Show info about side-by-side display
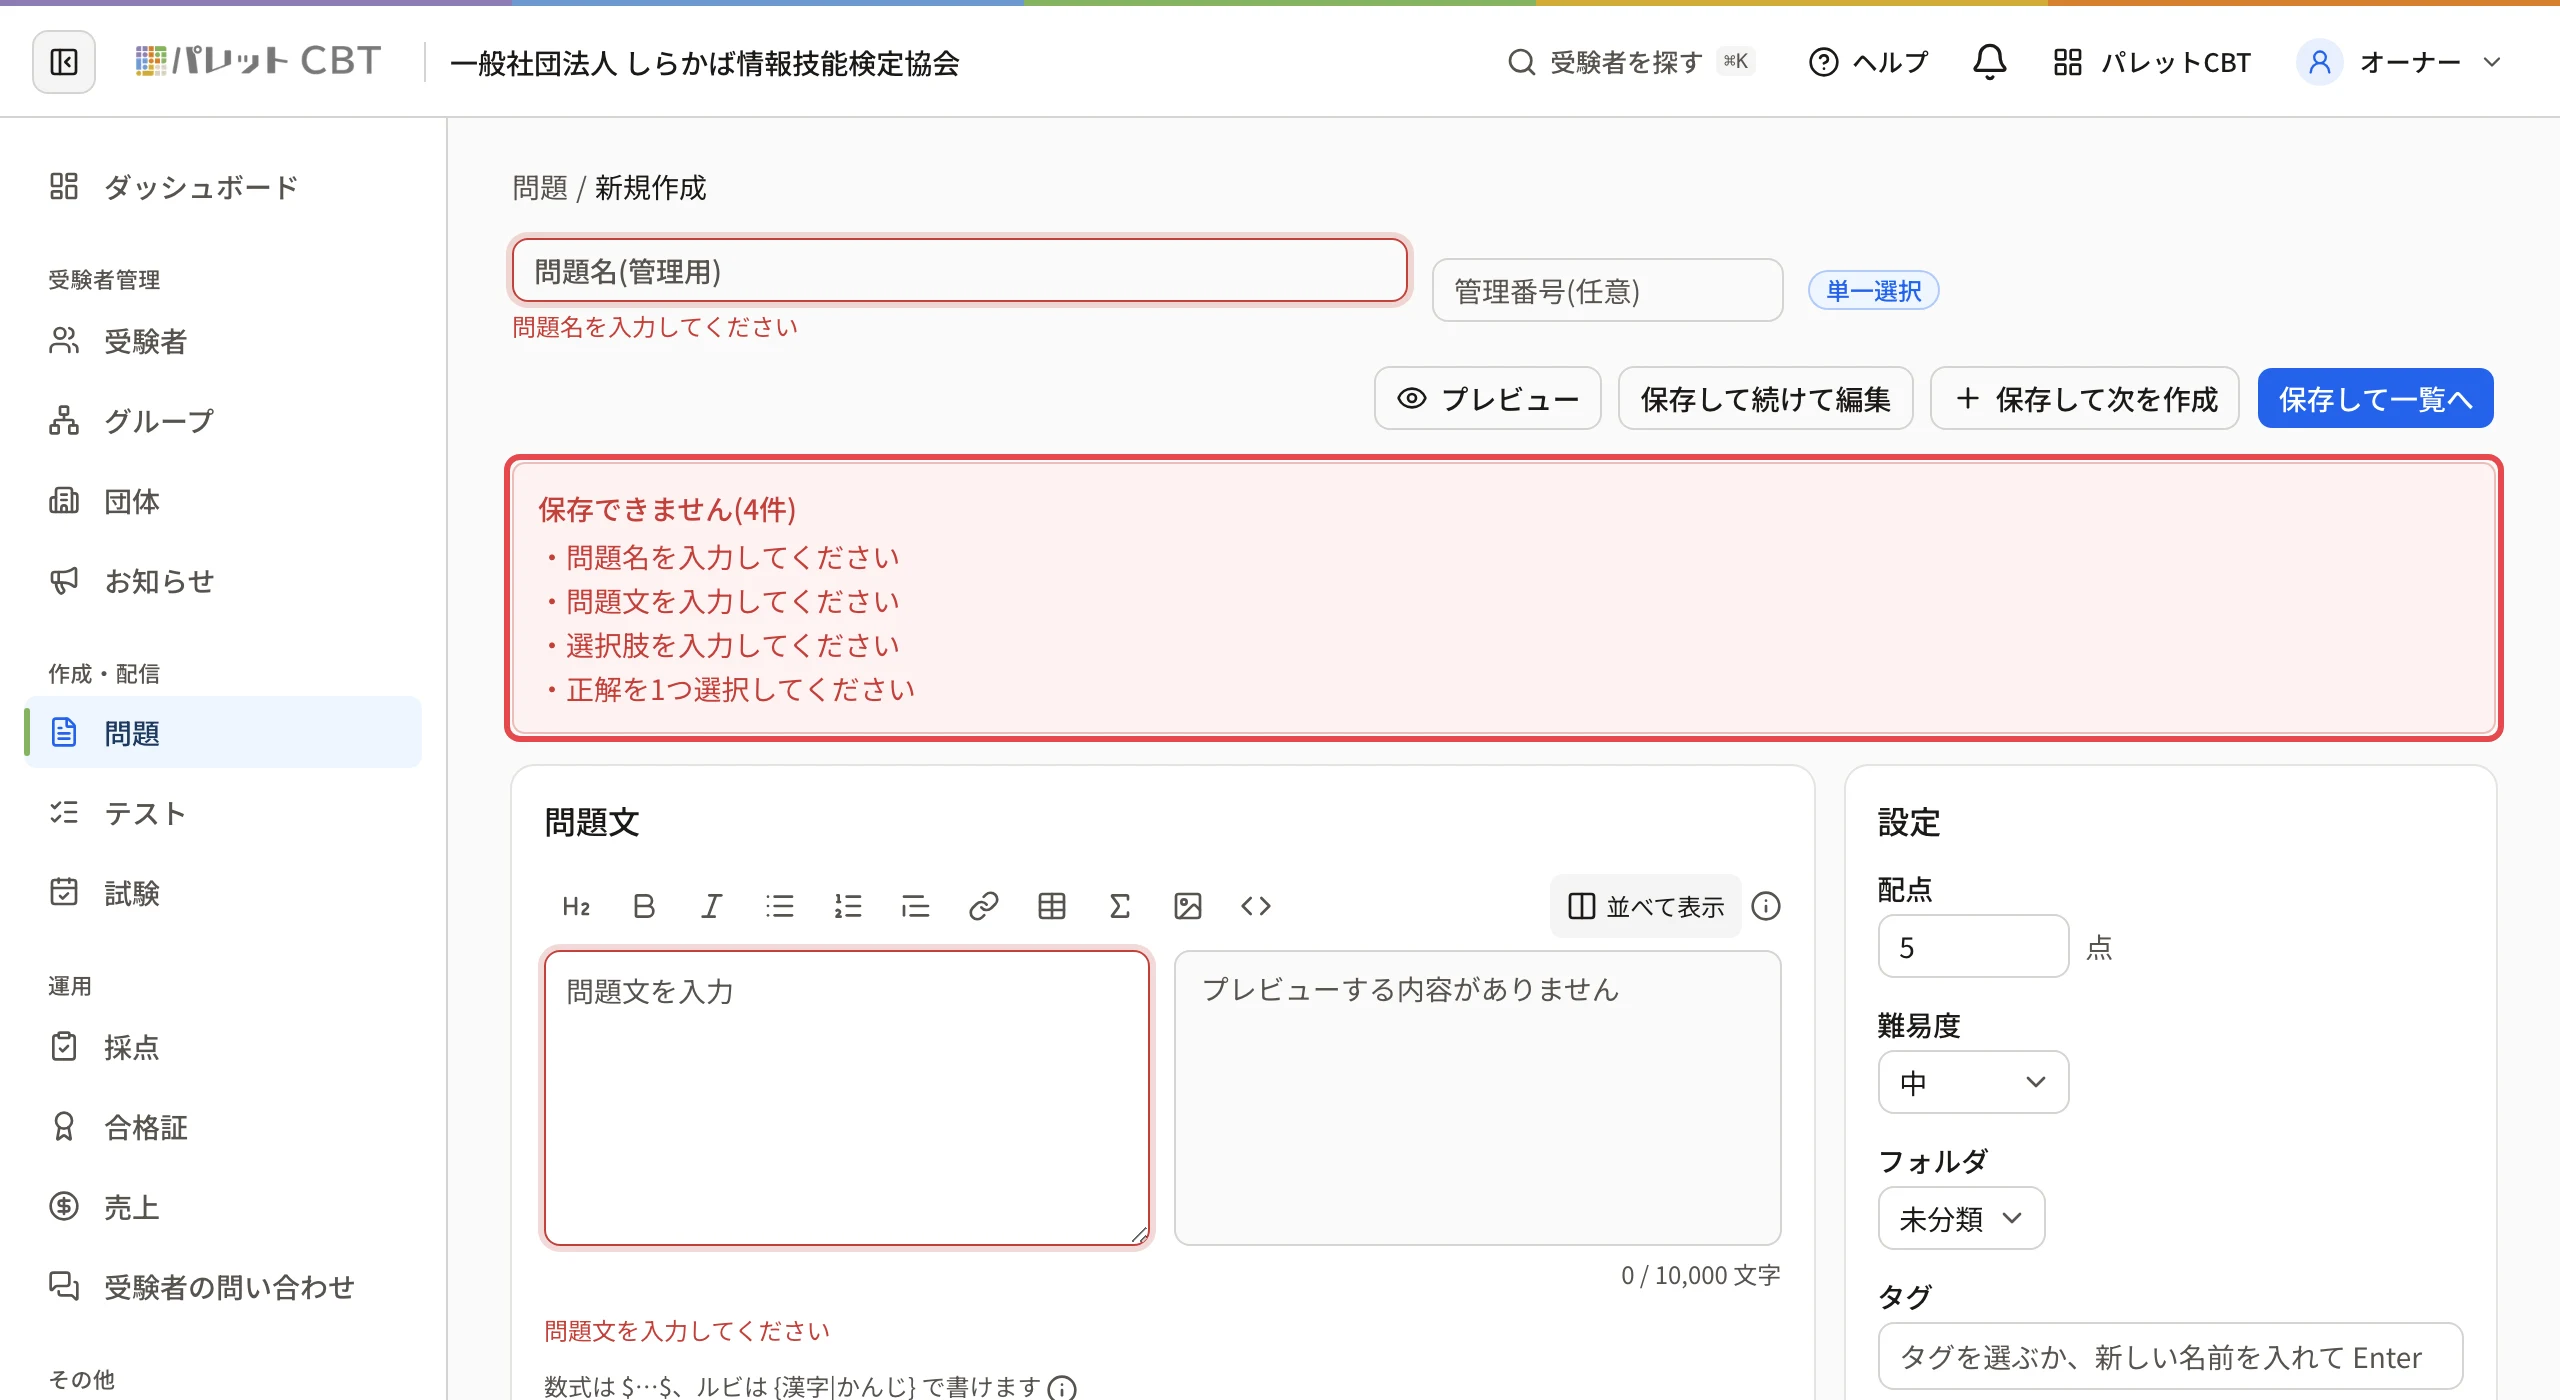Image resolution: width=2560 pixels, height=1400 pixels. pyautogui.click(x=1766, y=906)
